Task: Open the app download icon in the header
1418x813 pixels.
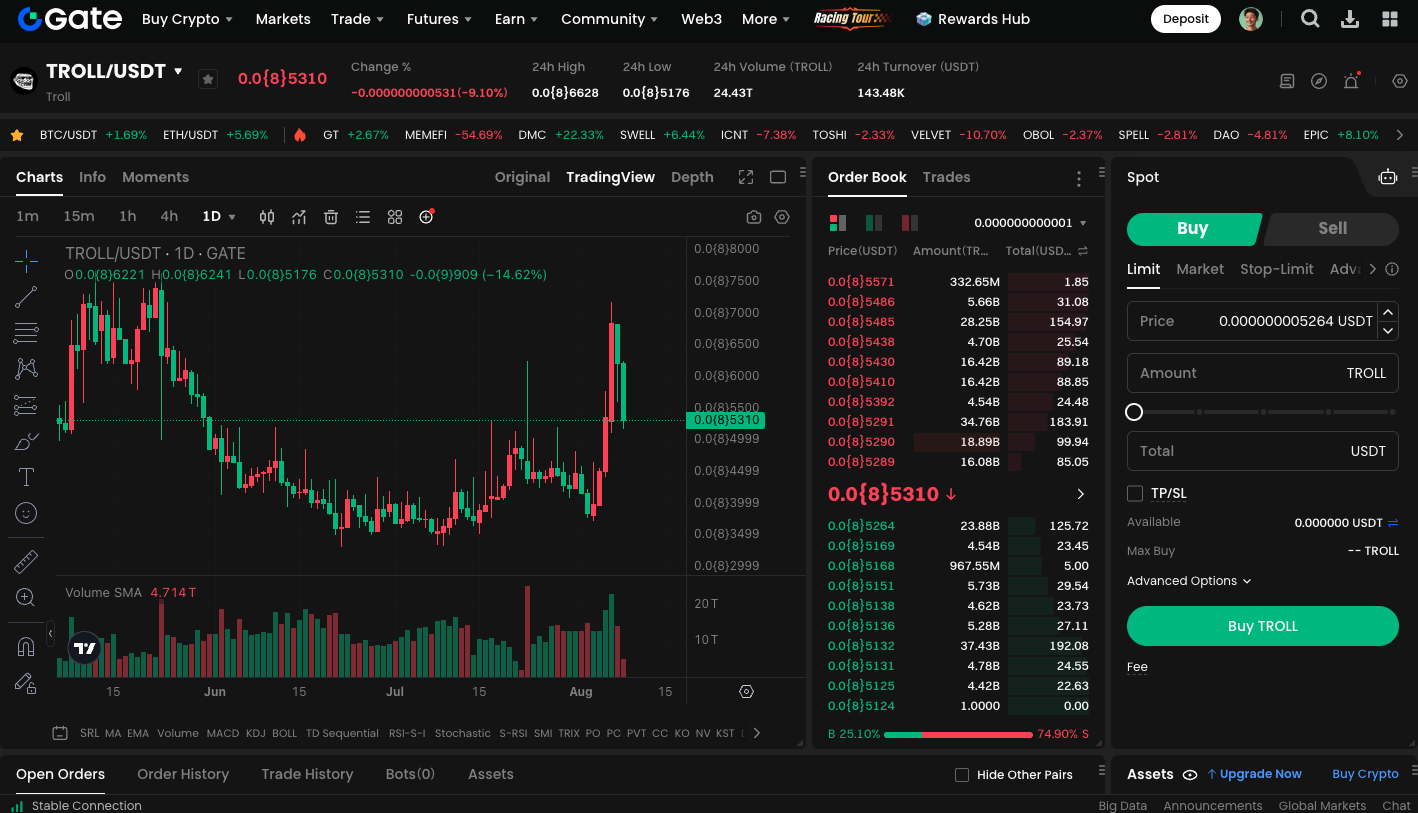Action: click(x=1350, y=19)
